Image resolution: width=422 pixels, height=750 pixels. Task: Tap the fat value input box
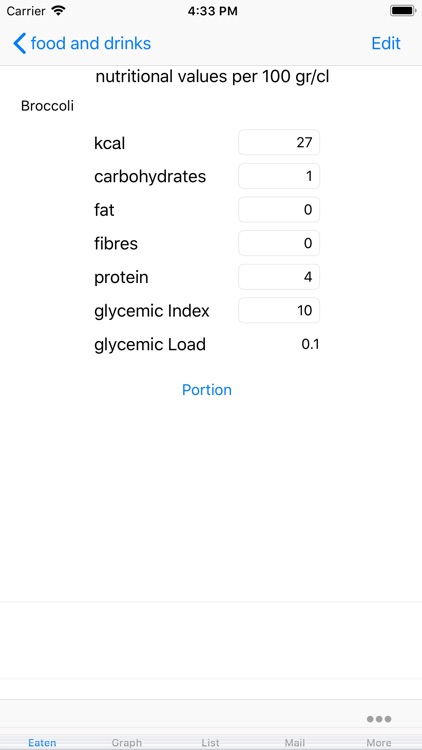[279, 210]
